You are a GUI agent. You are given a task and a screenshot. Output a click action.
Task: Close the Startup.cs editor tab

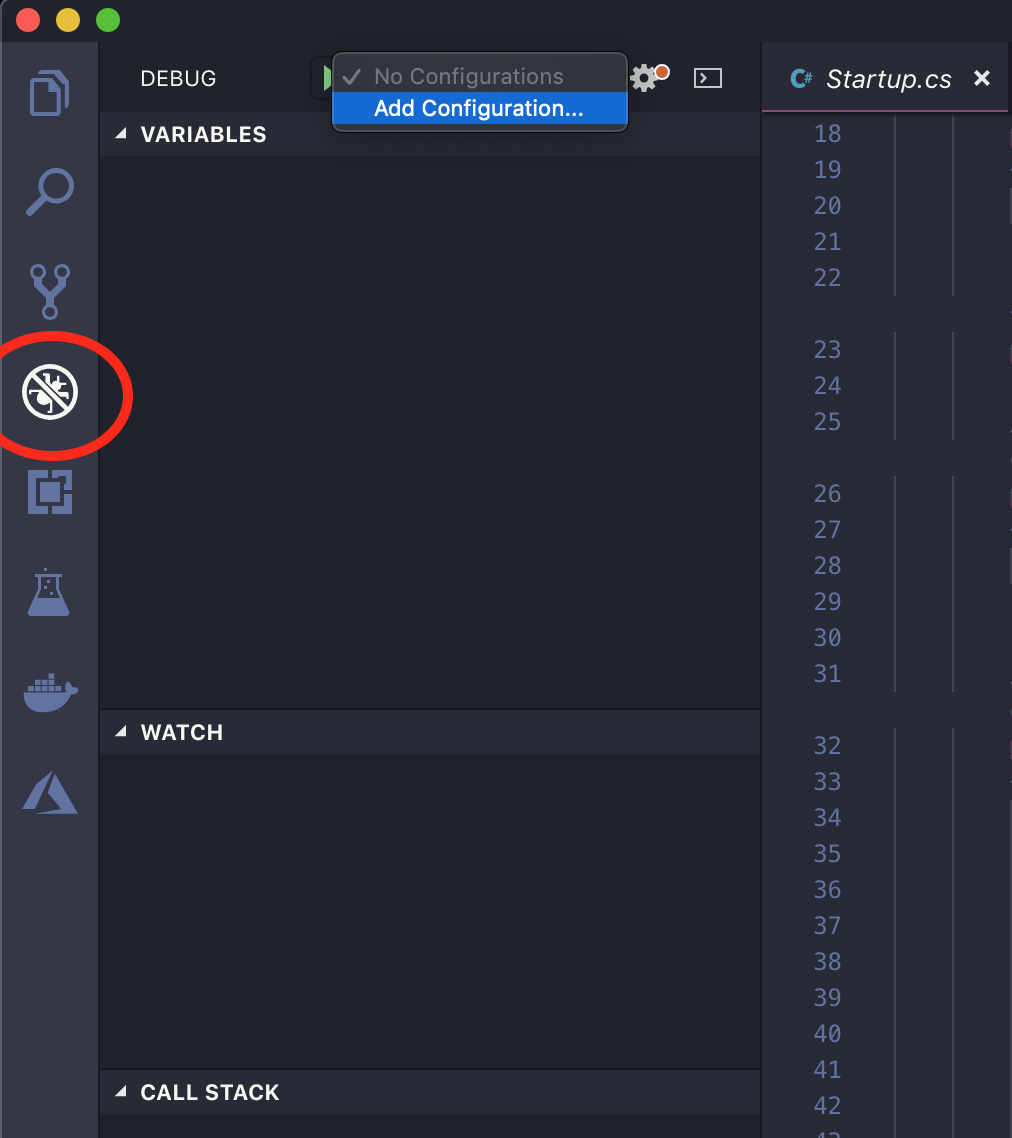(x=982, y=78)
